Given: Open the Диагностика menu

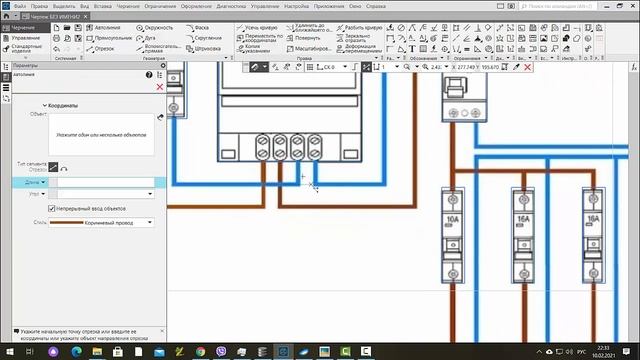Looking at the screenshot, I should coord(231,6).
